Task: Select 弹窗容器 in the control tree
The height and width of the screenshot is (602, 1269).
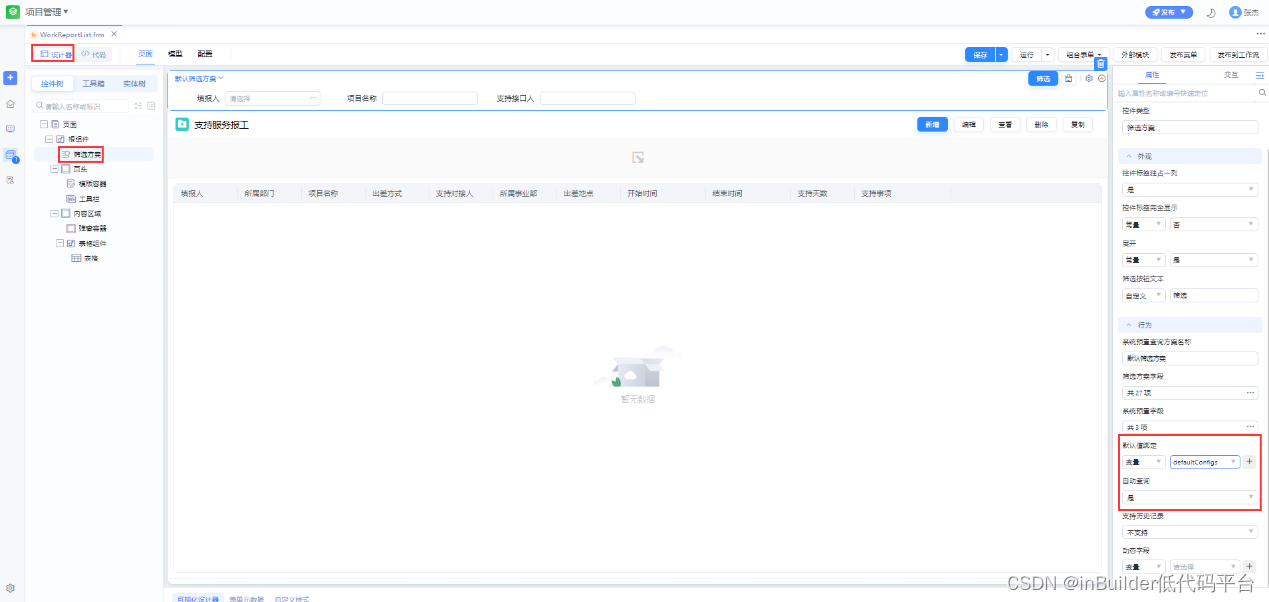Action: 93,228
